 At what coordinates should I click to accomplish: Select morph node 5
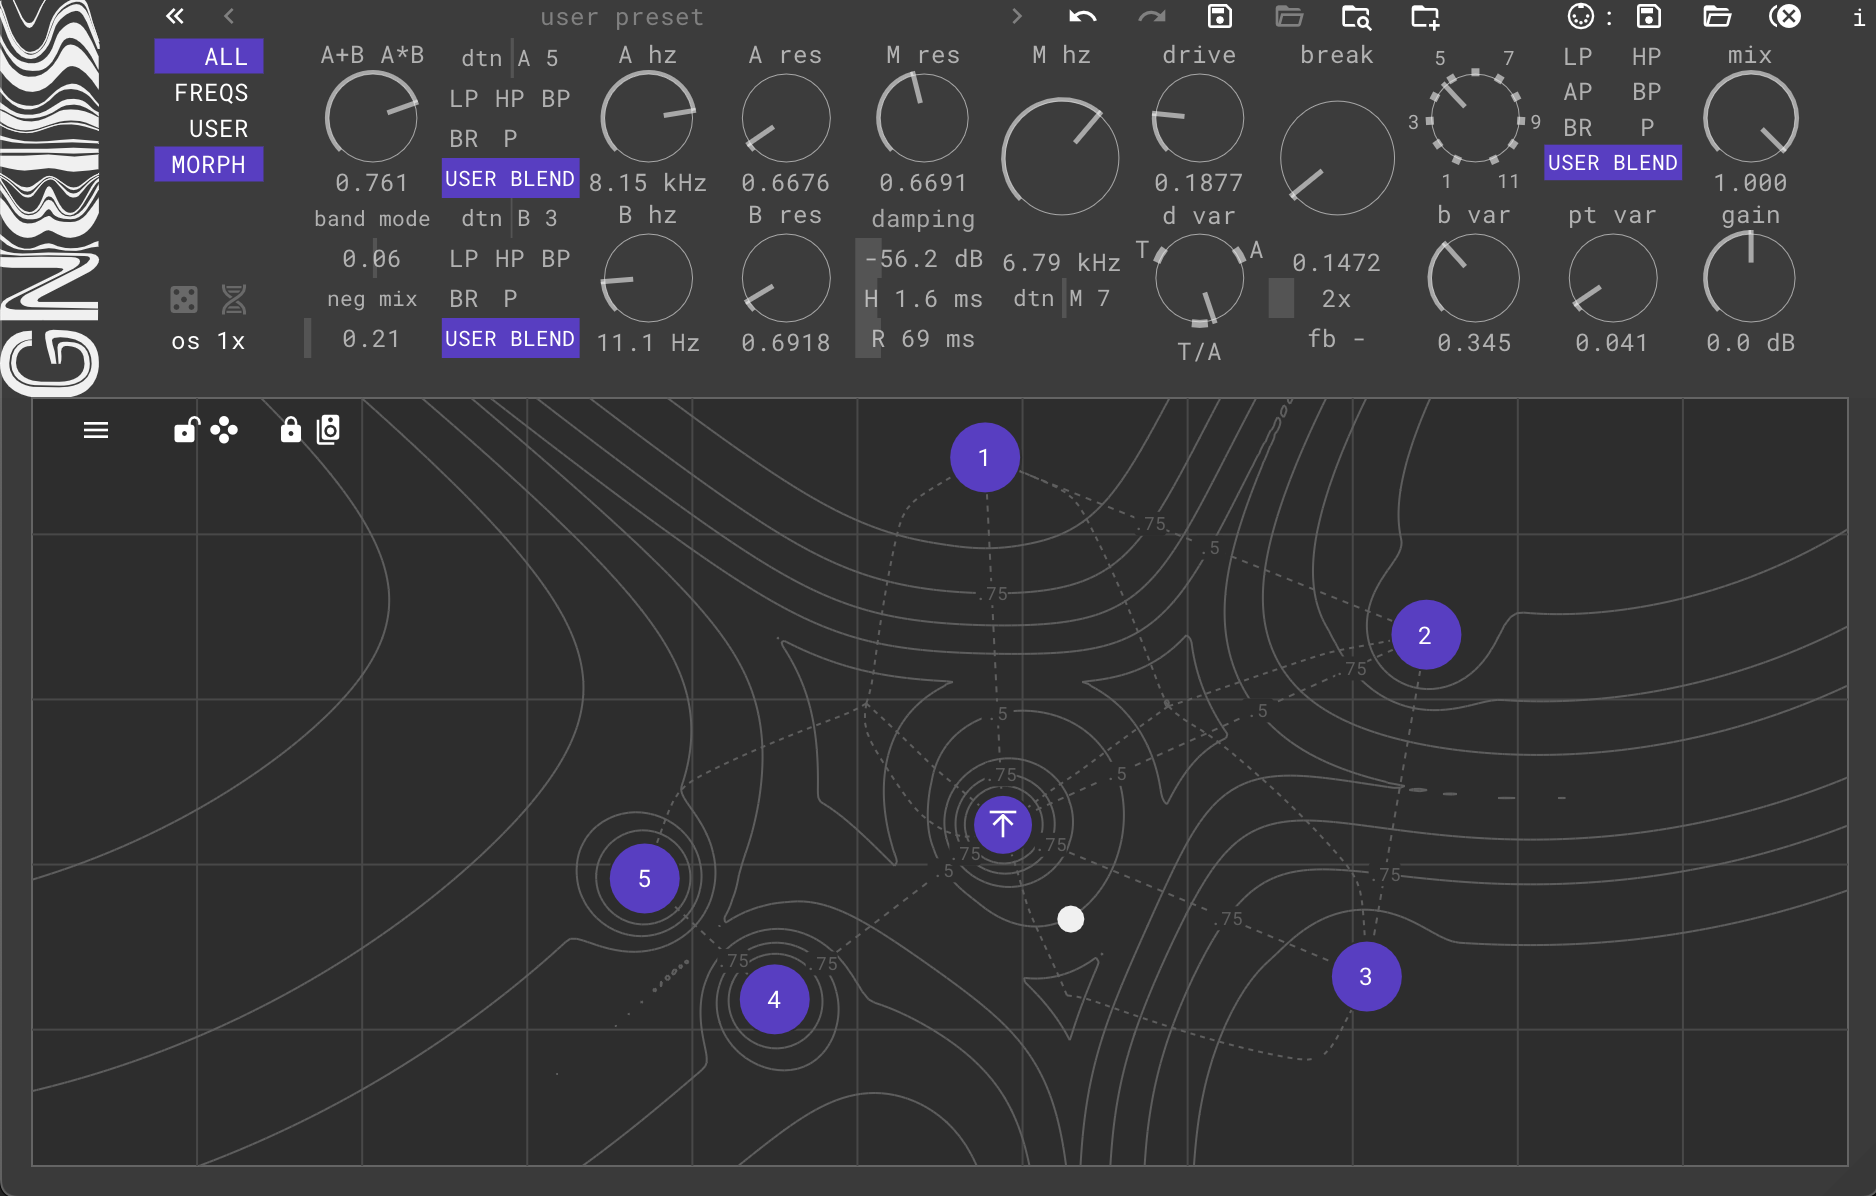644,878
